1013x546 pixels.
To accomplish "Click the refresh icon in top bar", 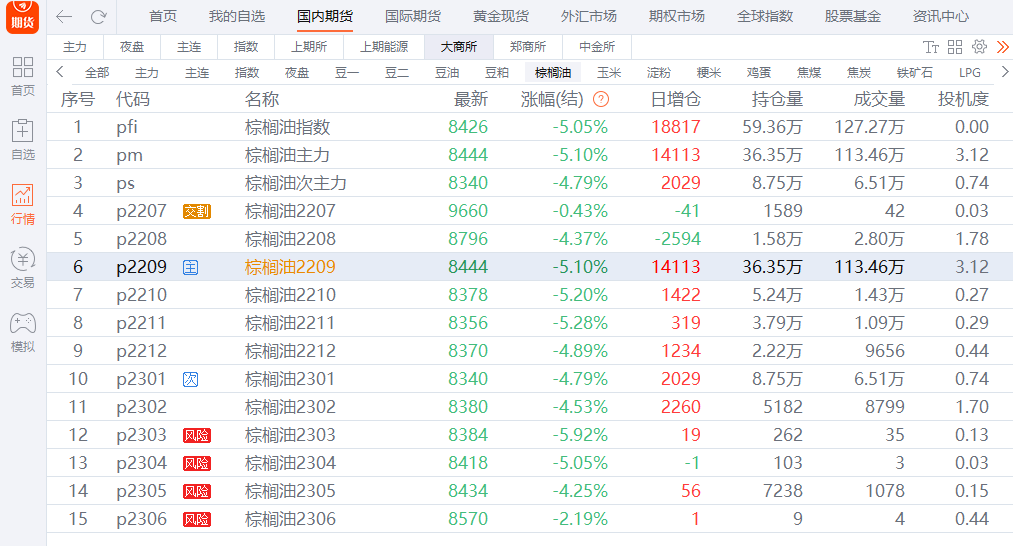I will (x=98, y=17).
